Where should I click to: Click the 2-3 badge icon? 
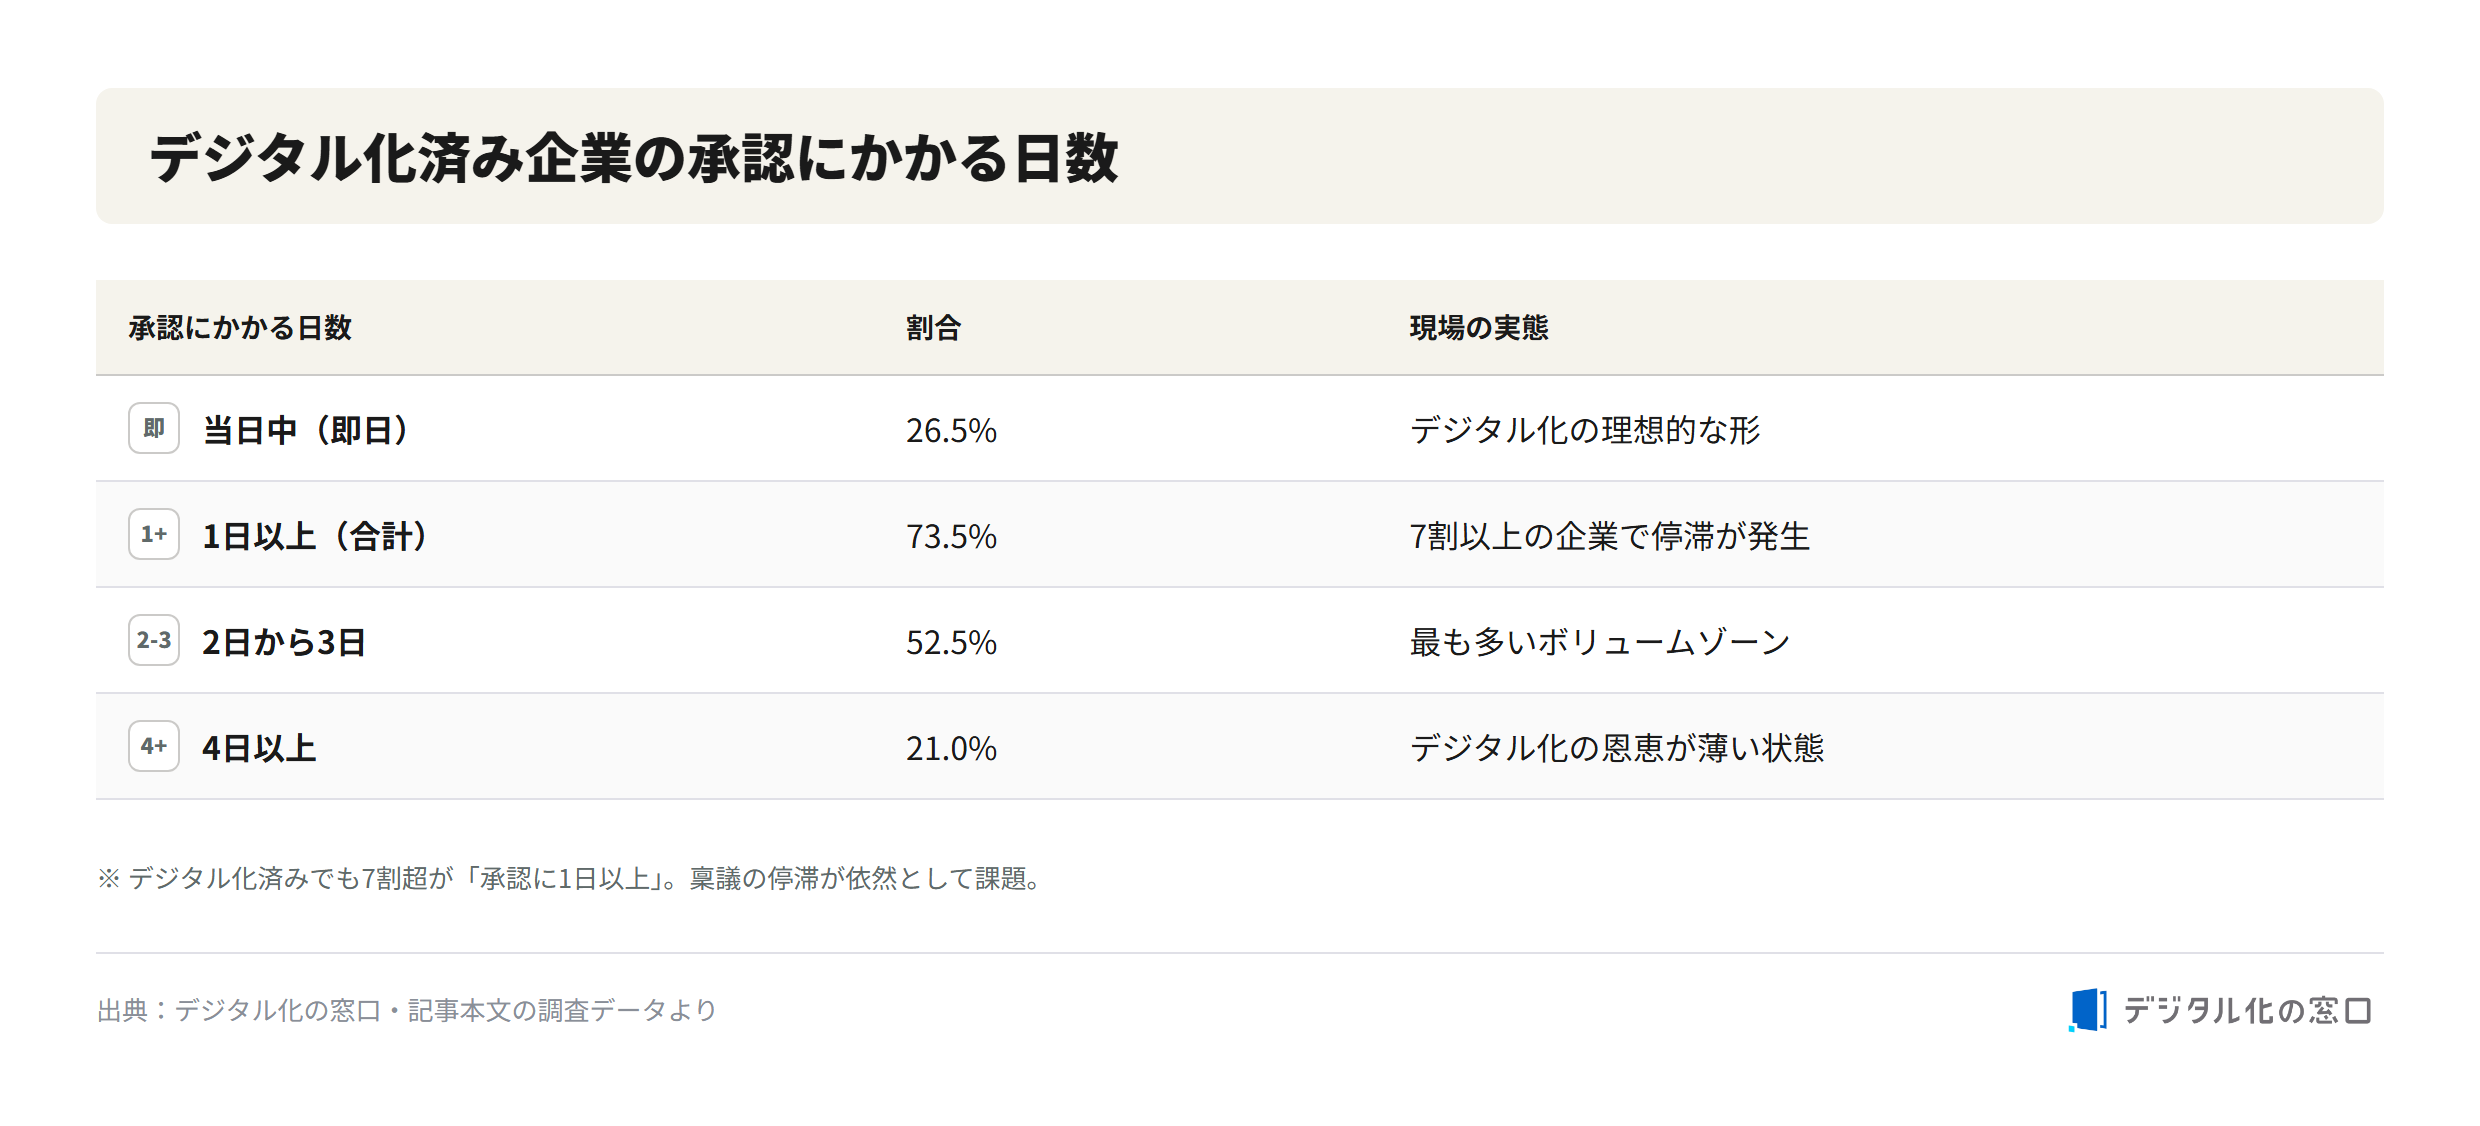154,640
